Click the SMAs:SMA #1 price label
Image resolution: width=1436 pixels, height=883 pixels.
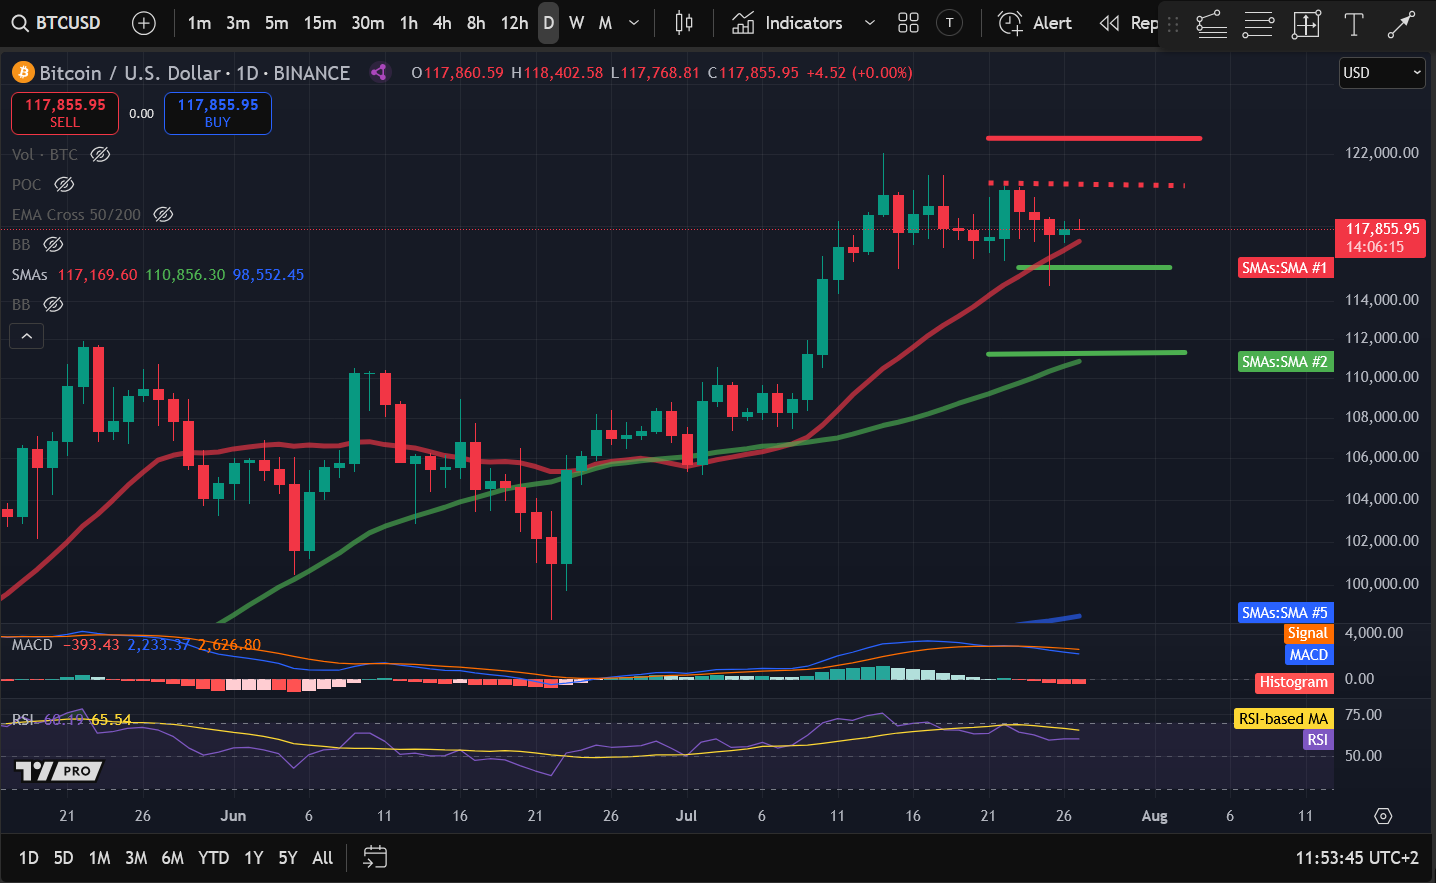click(x=1285, y=267)
